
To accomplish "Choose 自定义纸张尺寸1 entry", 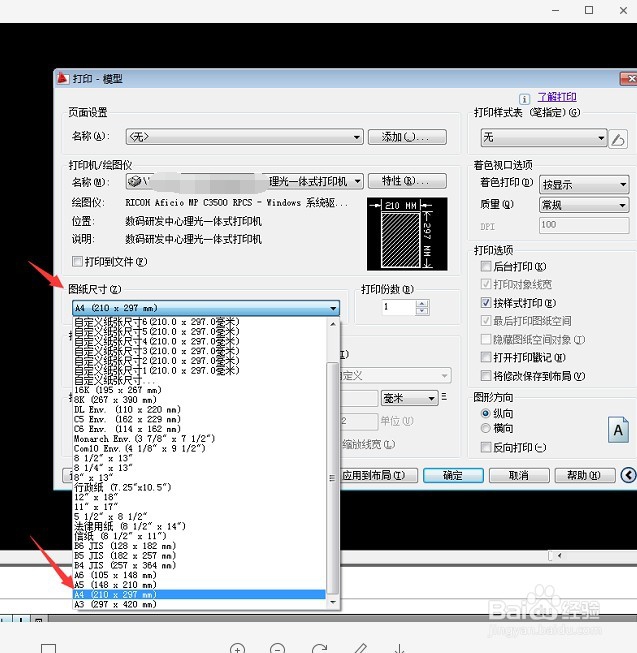I will [199, 371].
